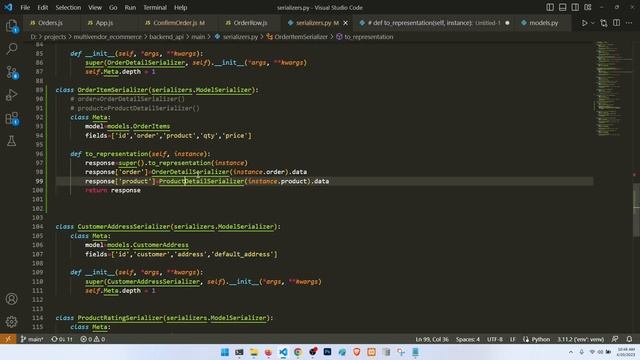Open the Manage gear menu
This screenshot has height=360, width=640.
click(11, 322)
